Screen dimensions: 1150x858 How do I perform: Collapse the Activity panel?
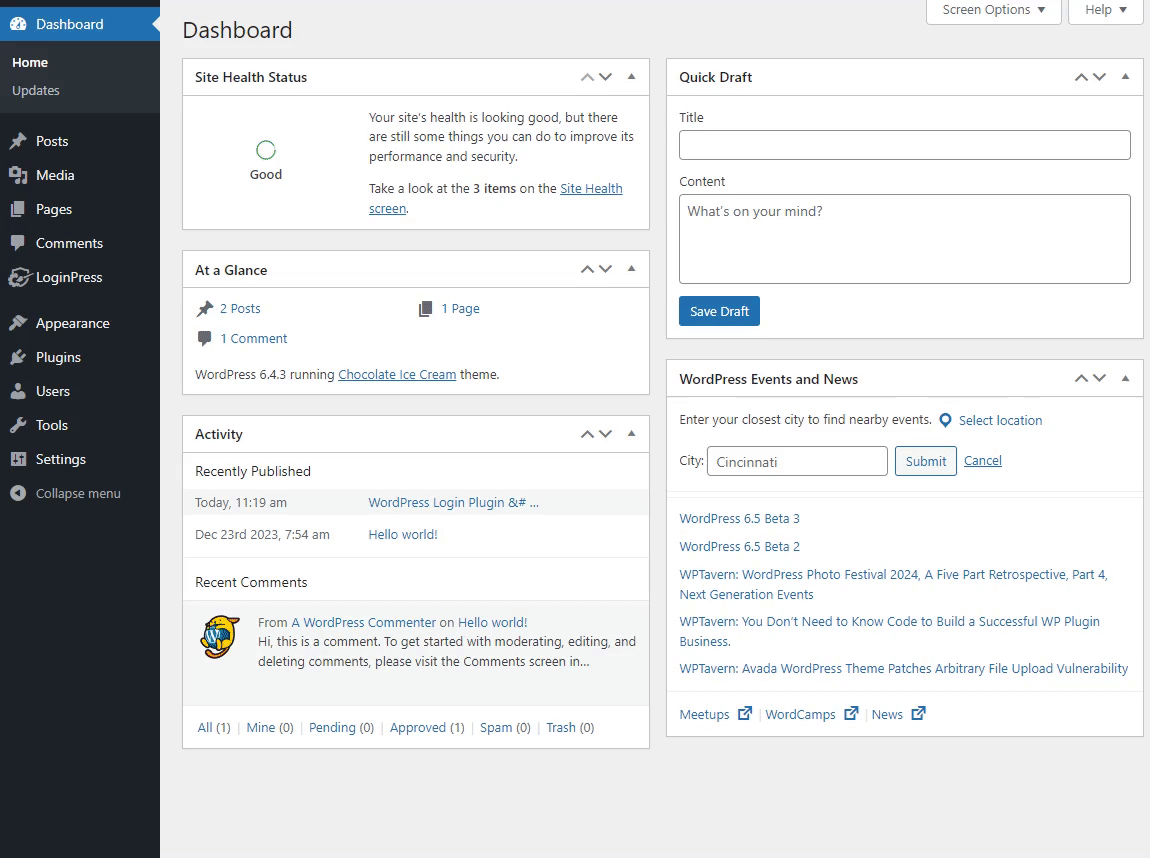click(631, 434)
